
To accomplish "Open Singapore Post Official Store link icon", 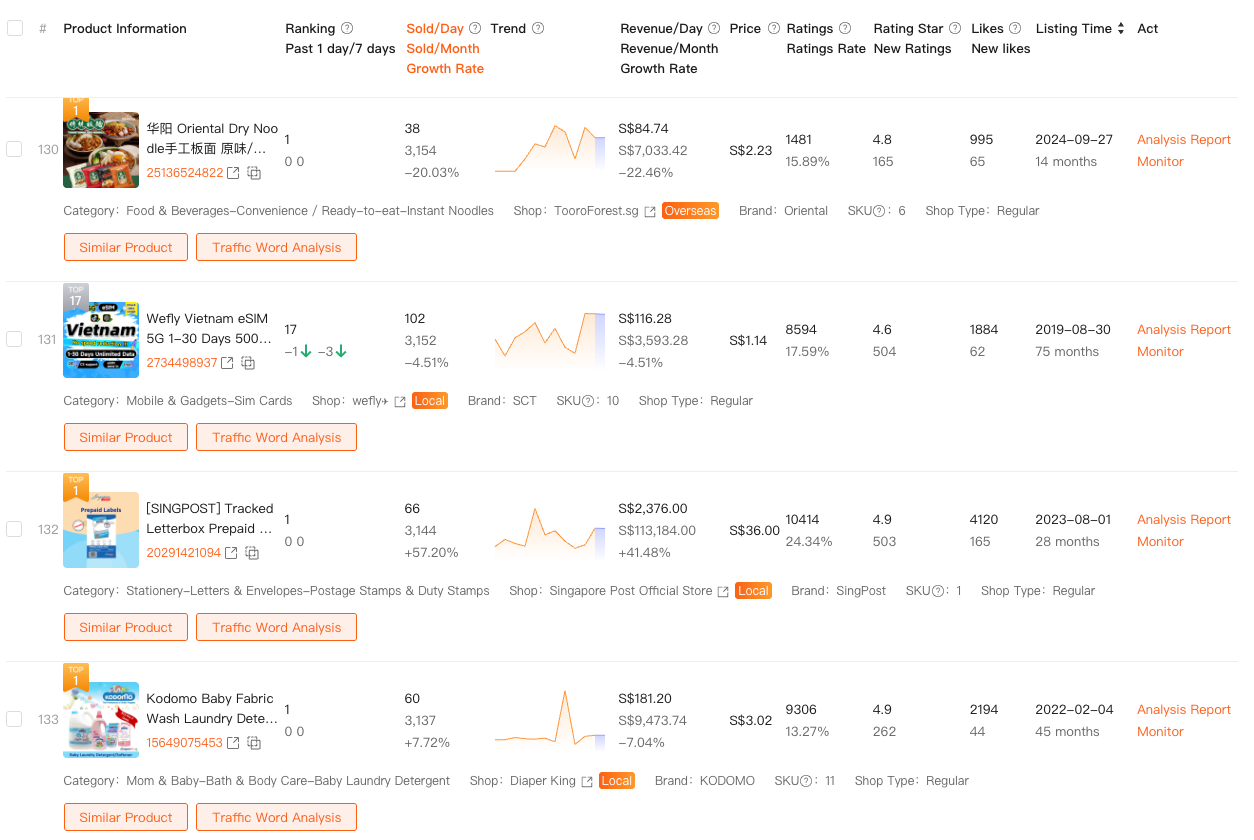I will pos(722,591).
